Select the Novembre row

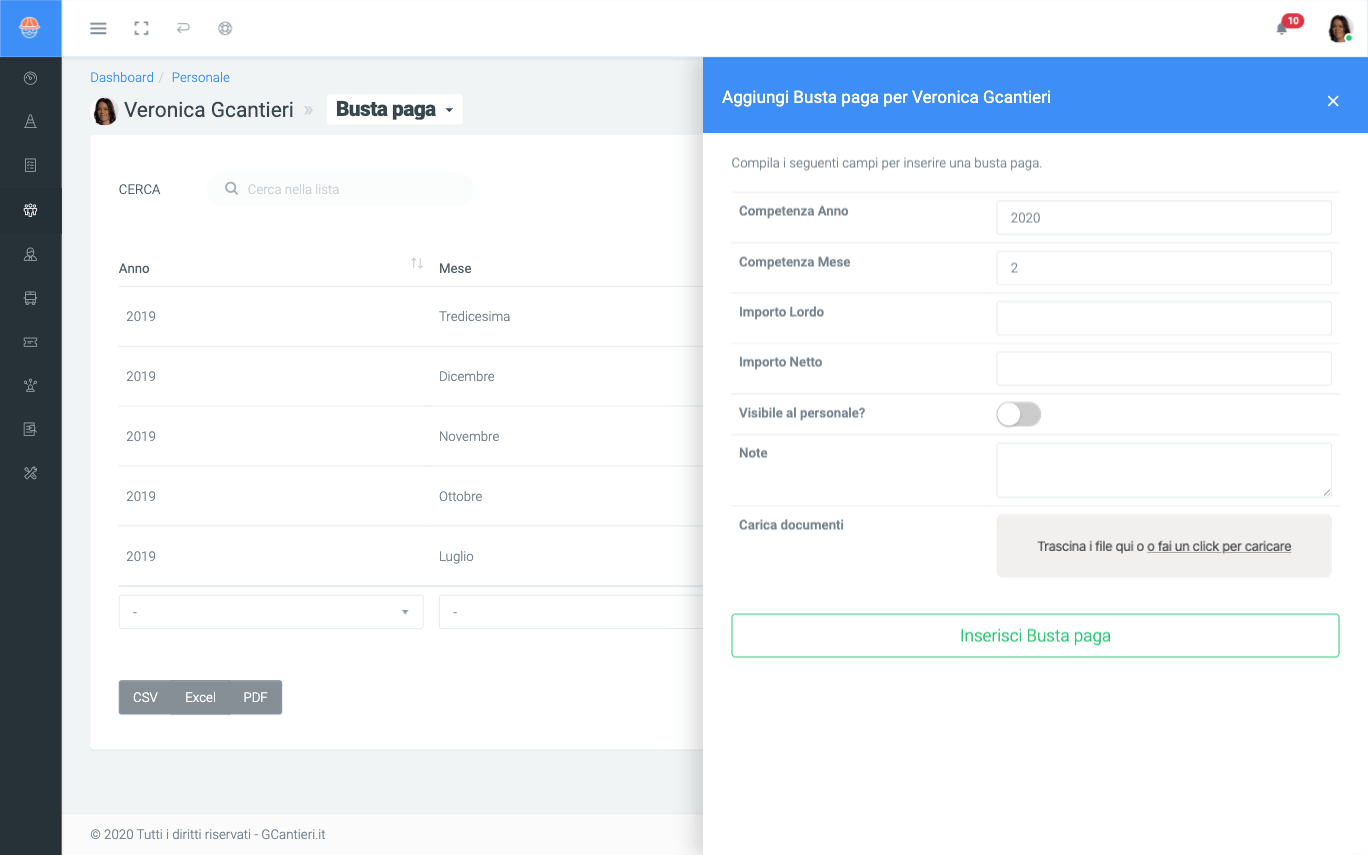[411, 436]
